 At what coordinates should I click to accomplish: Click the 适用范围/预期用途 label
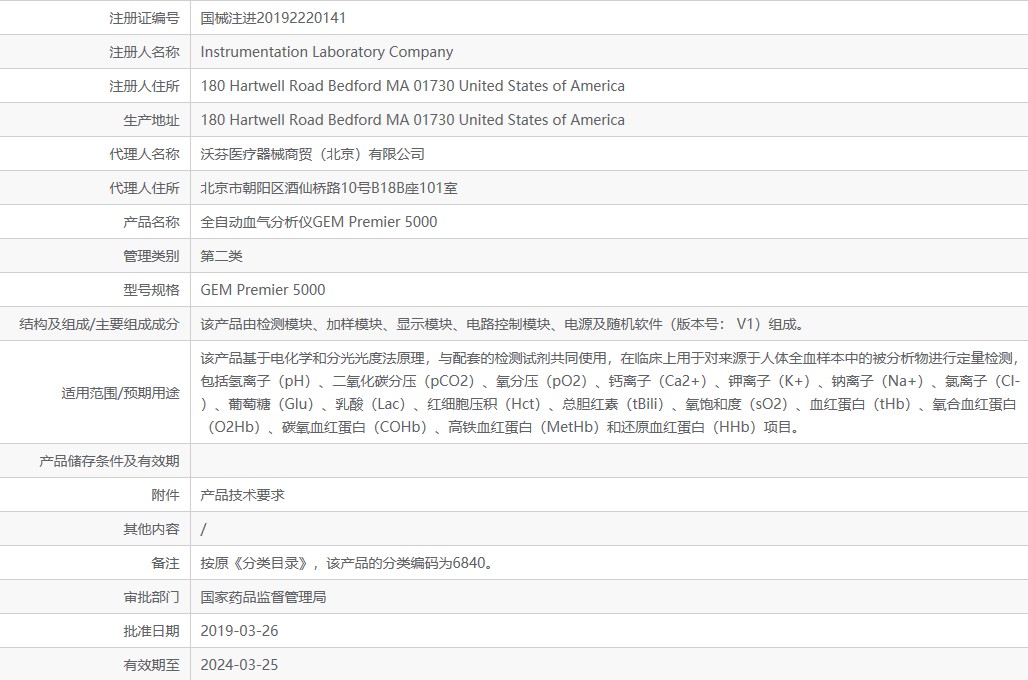[121, 393]
